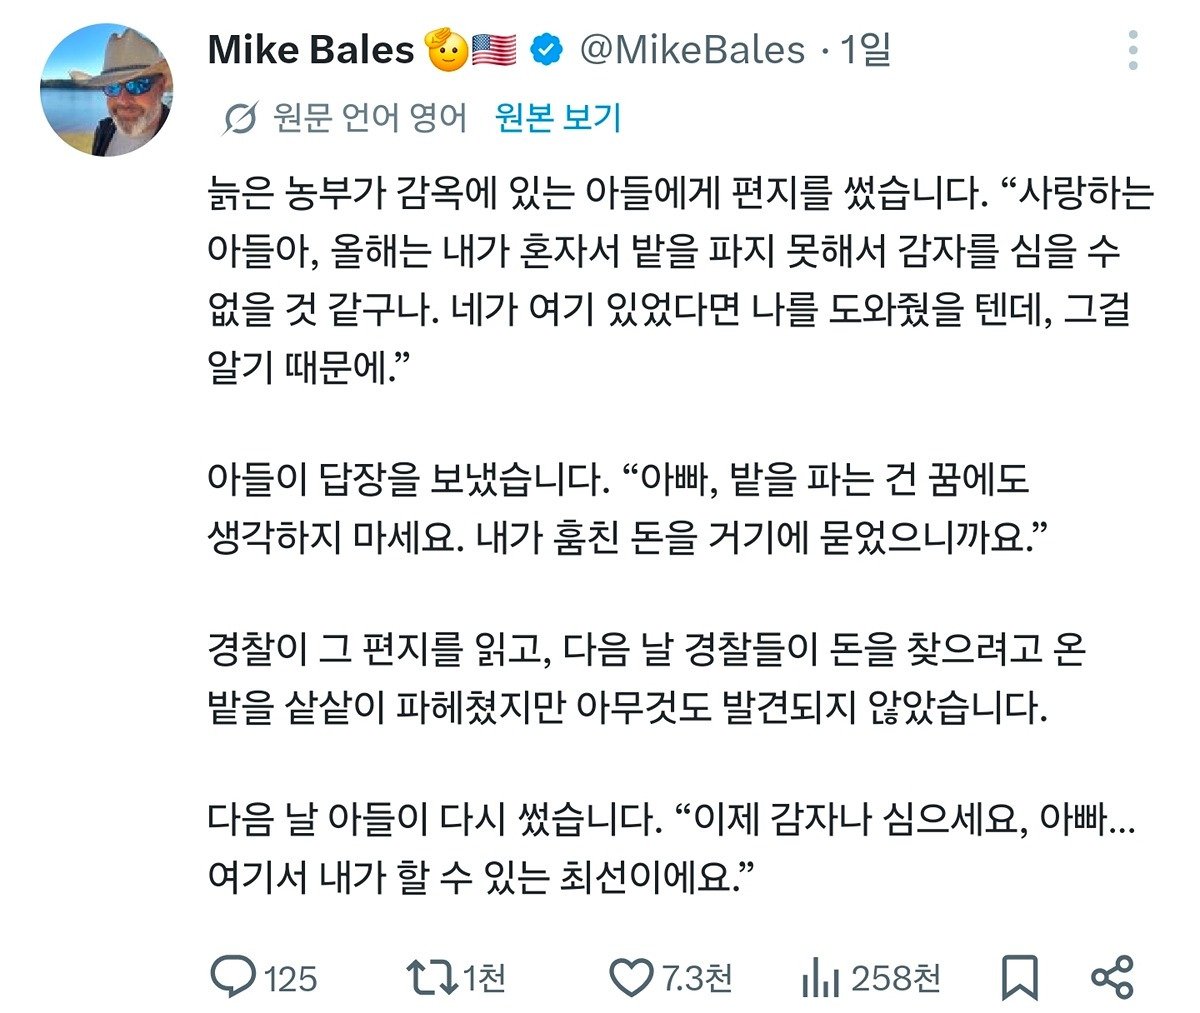This screenshot has width=1200, height=1013.
Task: Click the 7.3천 likes count
Action: [697, 978]
